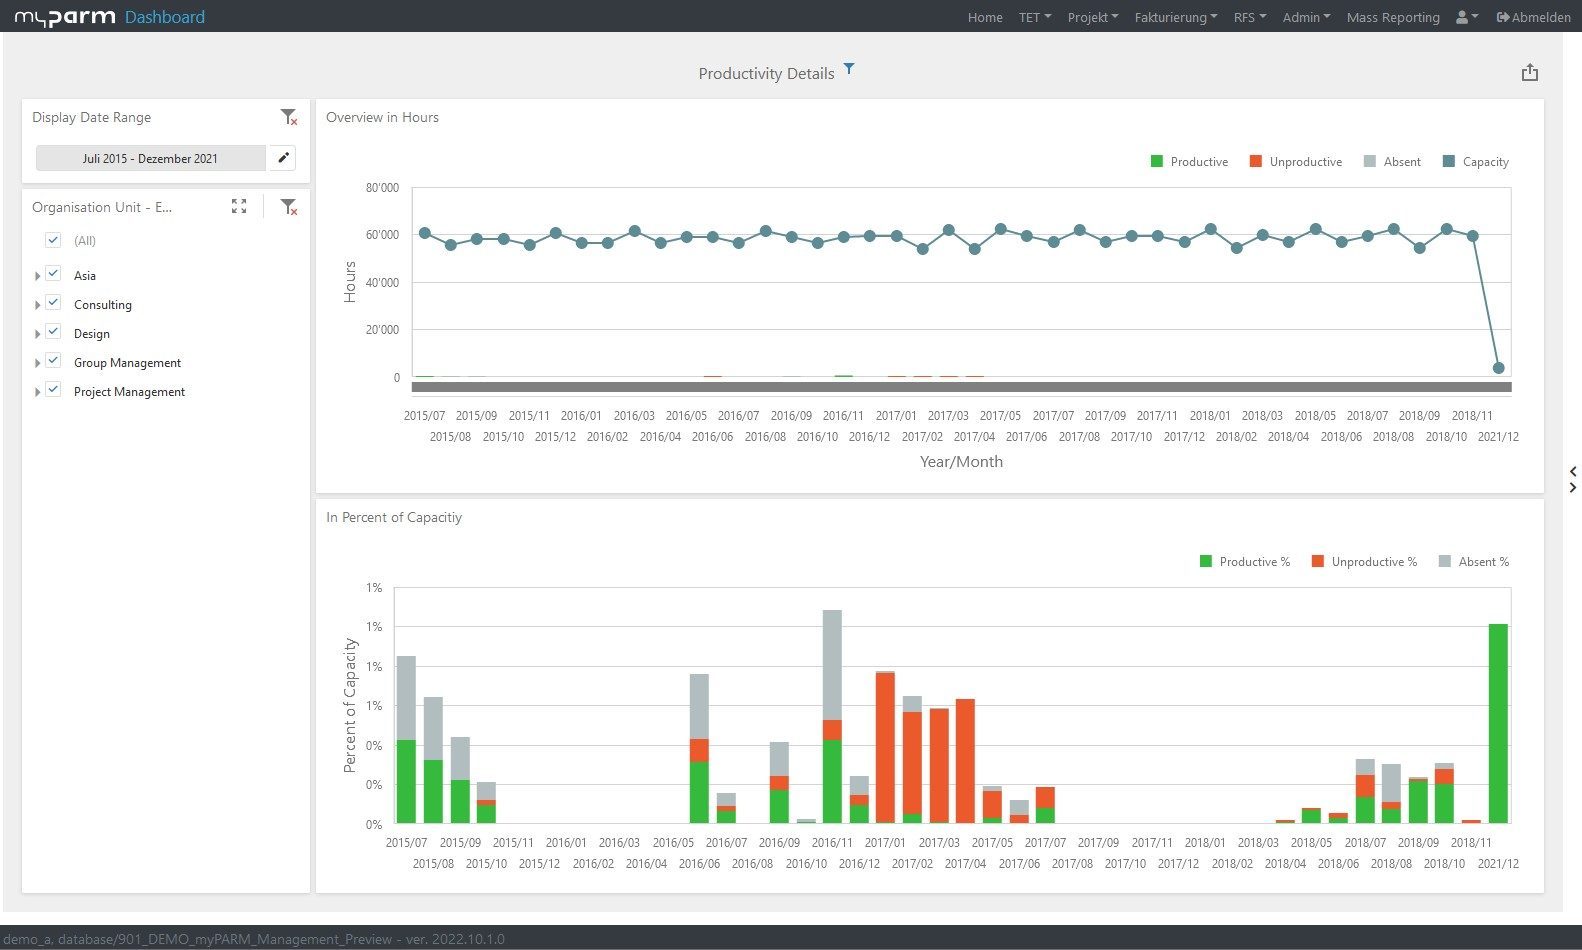Open the Fakturierung menu
Screen dimensions: 1582x950
click(1175, 17)
